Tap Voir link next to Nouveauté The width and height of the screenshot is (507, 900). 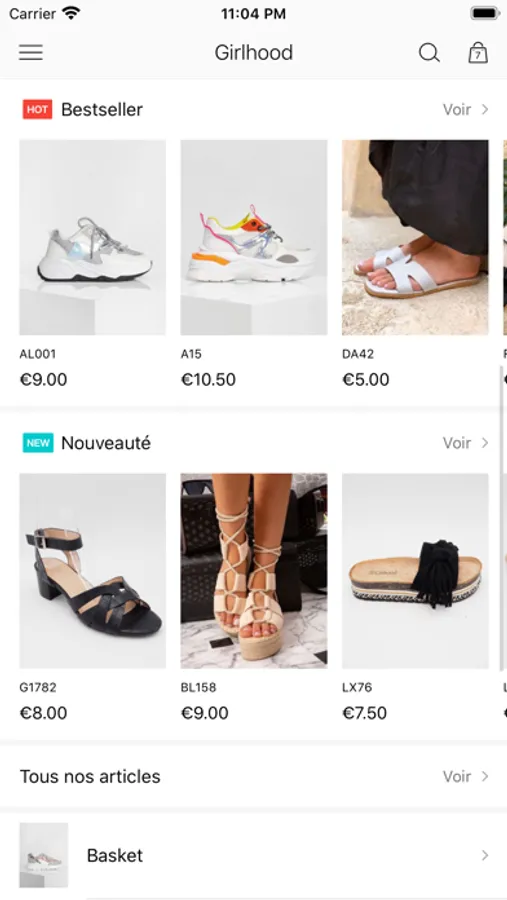click(x=456, y=443)
